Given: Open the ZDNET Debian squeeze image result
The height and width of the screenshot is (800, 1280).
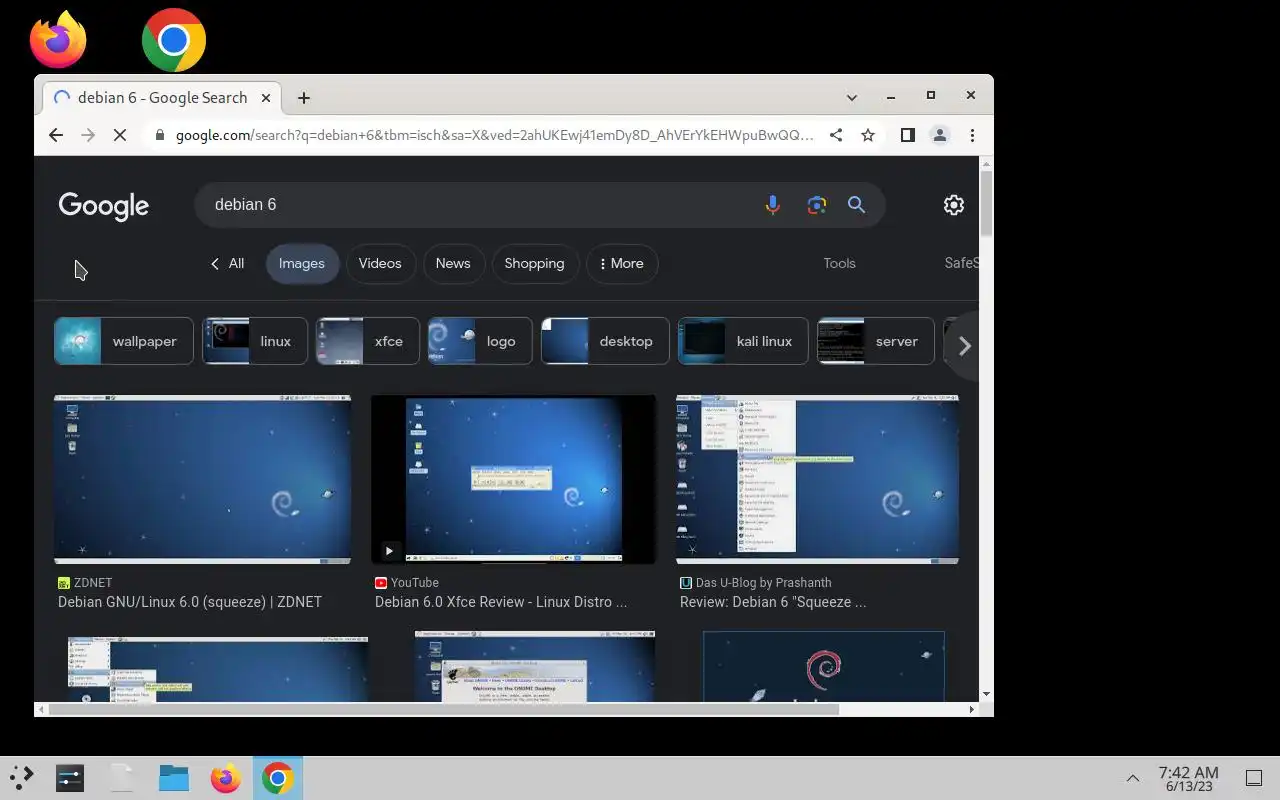Looking at the screenshot, I should (203, 480).
